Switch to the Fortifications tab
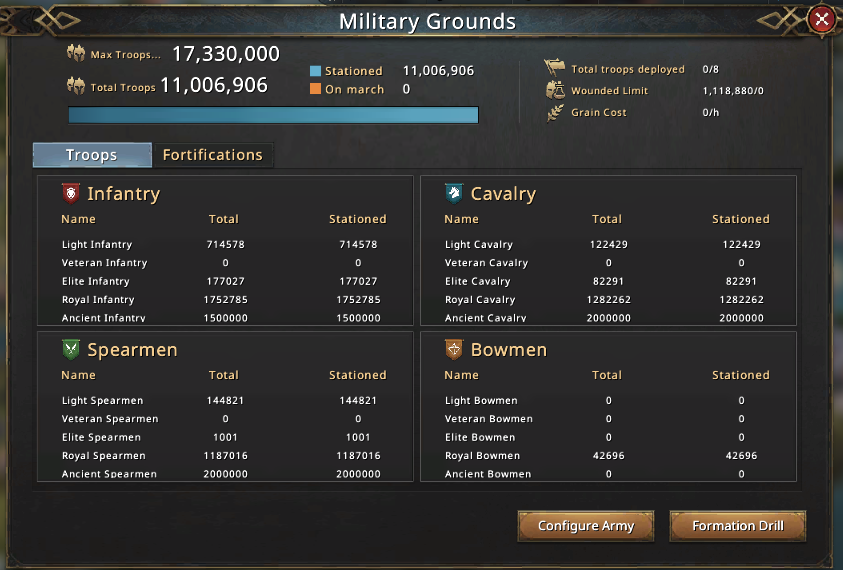The image size is (843, 570). pos(213,155)
